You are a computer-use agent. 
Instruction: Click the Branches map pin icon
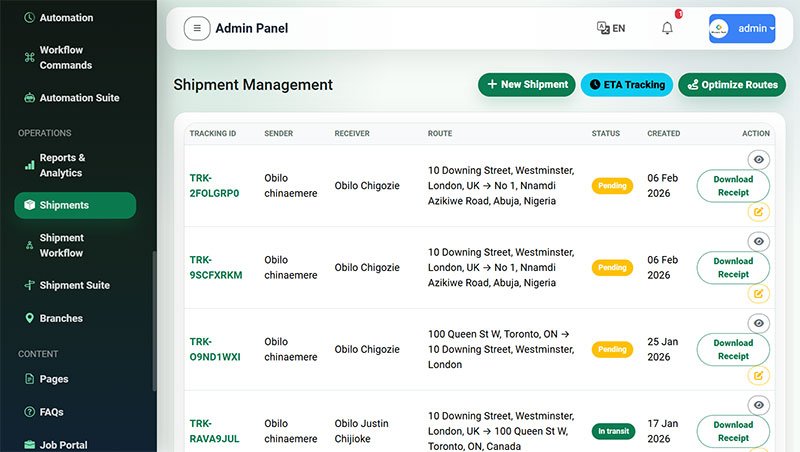tap(30, 318)
